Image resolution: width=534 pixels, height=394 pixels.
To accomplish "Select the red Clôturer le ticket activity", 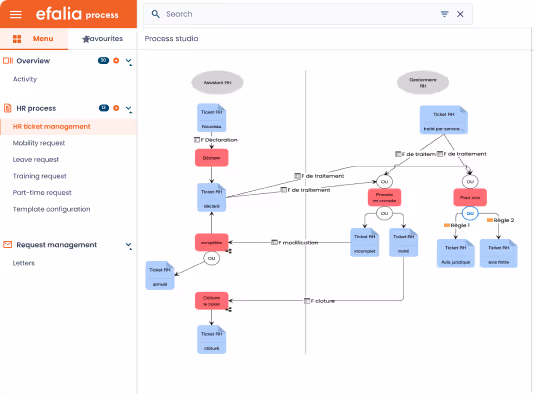I will pos(211,301).
